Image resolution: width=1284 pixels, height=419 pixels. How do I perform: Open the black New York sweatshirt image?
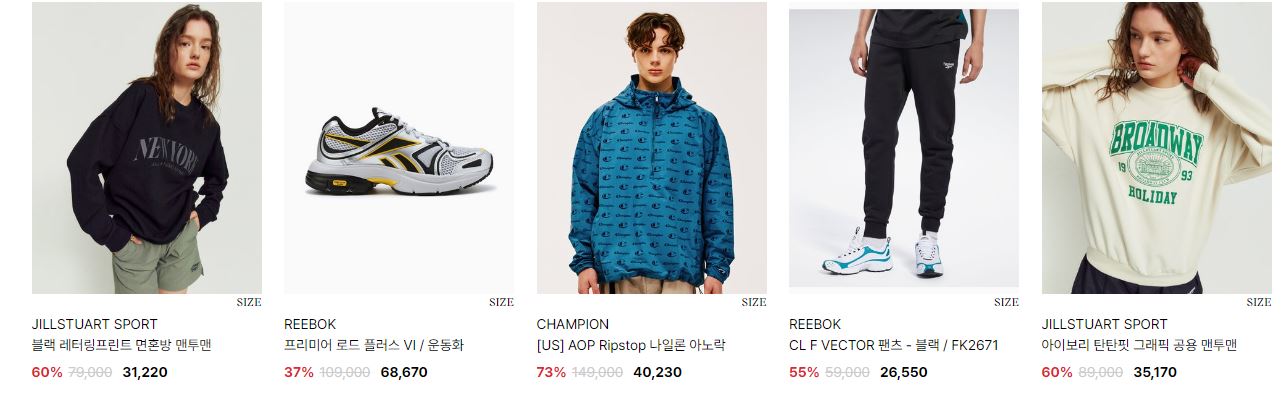tap(147, 148)
